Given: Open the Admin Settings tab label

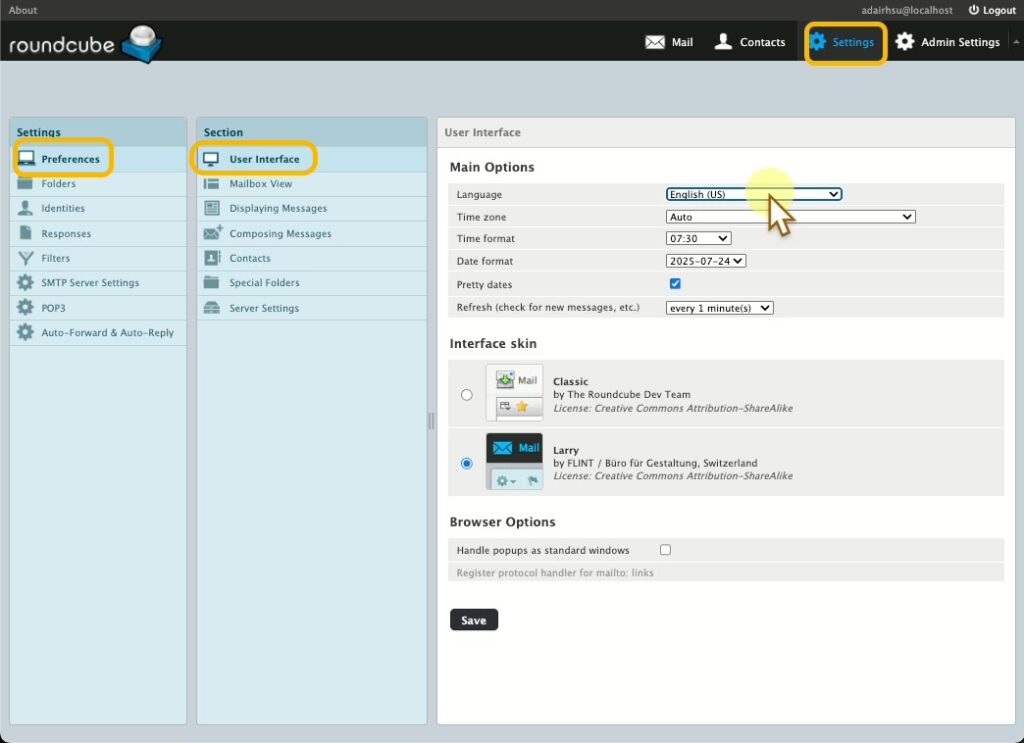Looking at the screenshot, I should tap(960, 42).
